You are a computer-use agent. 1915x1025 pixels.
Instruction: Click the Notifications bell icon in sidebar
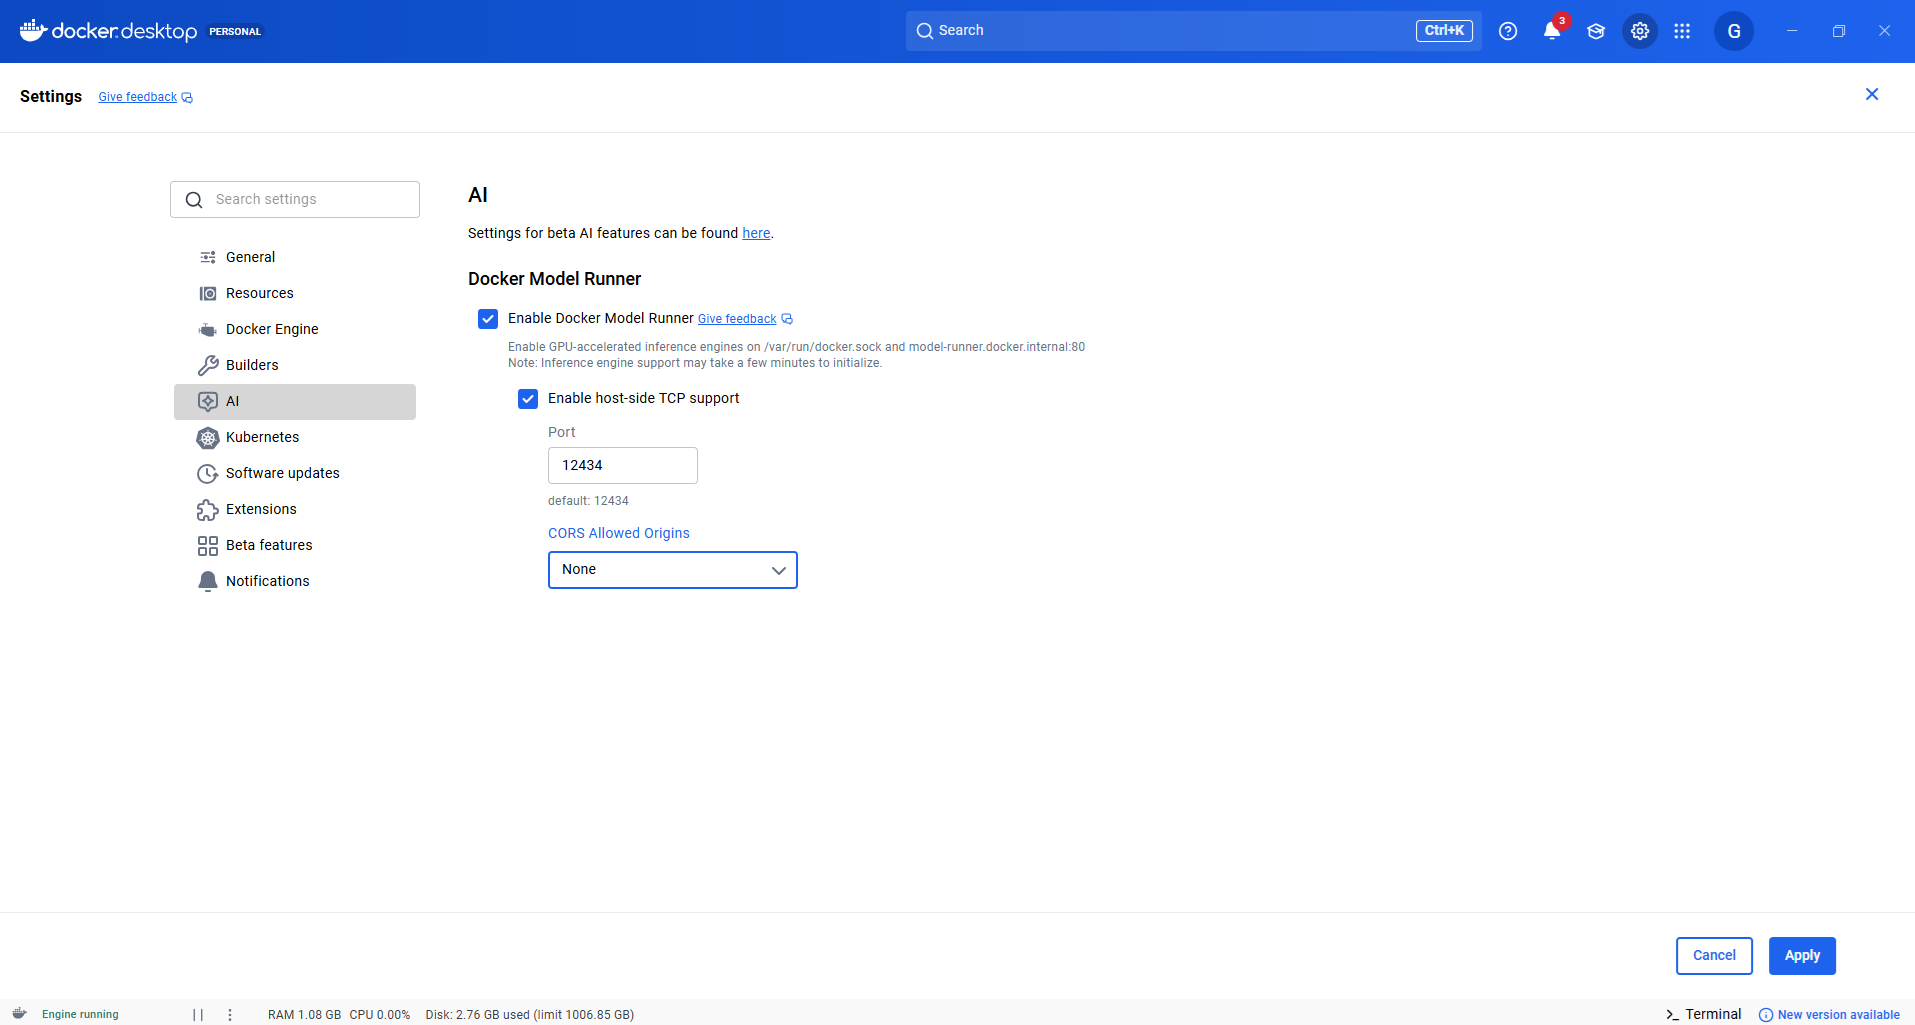point(208,581)
